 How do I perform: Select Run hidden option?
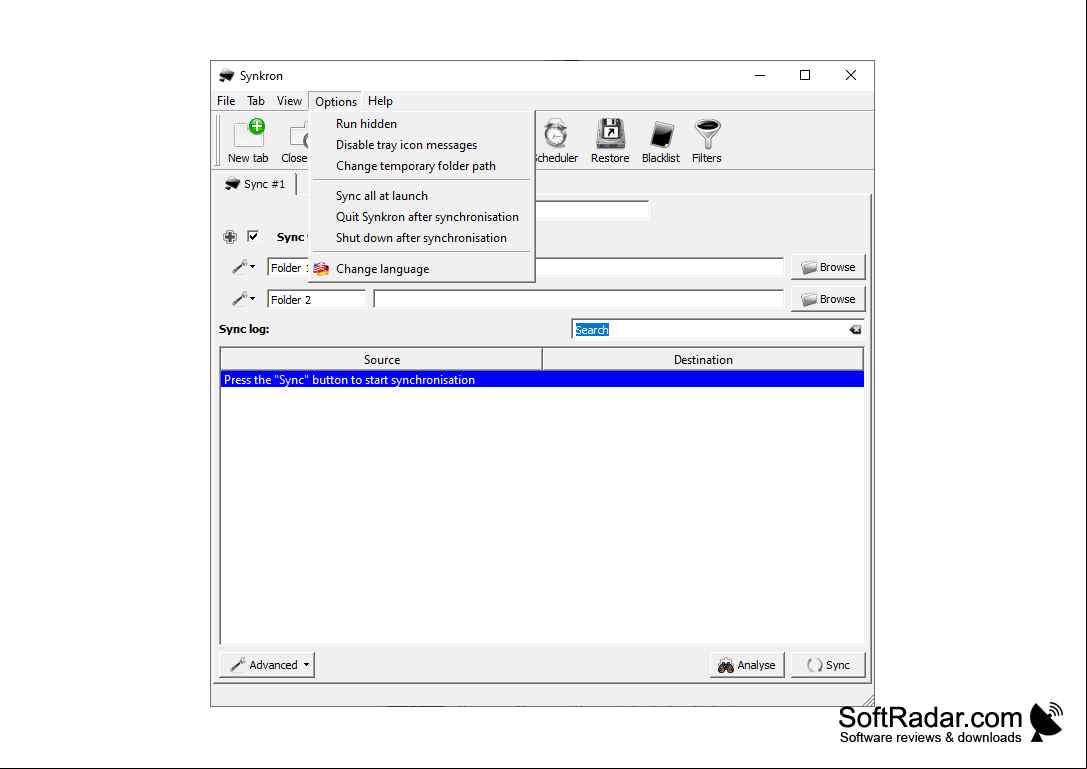tap(422, 124)
